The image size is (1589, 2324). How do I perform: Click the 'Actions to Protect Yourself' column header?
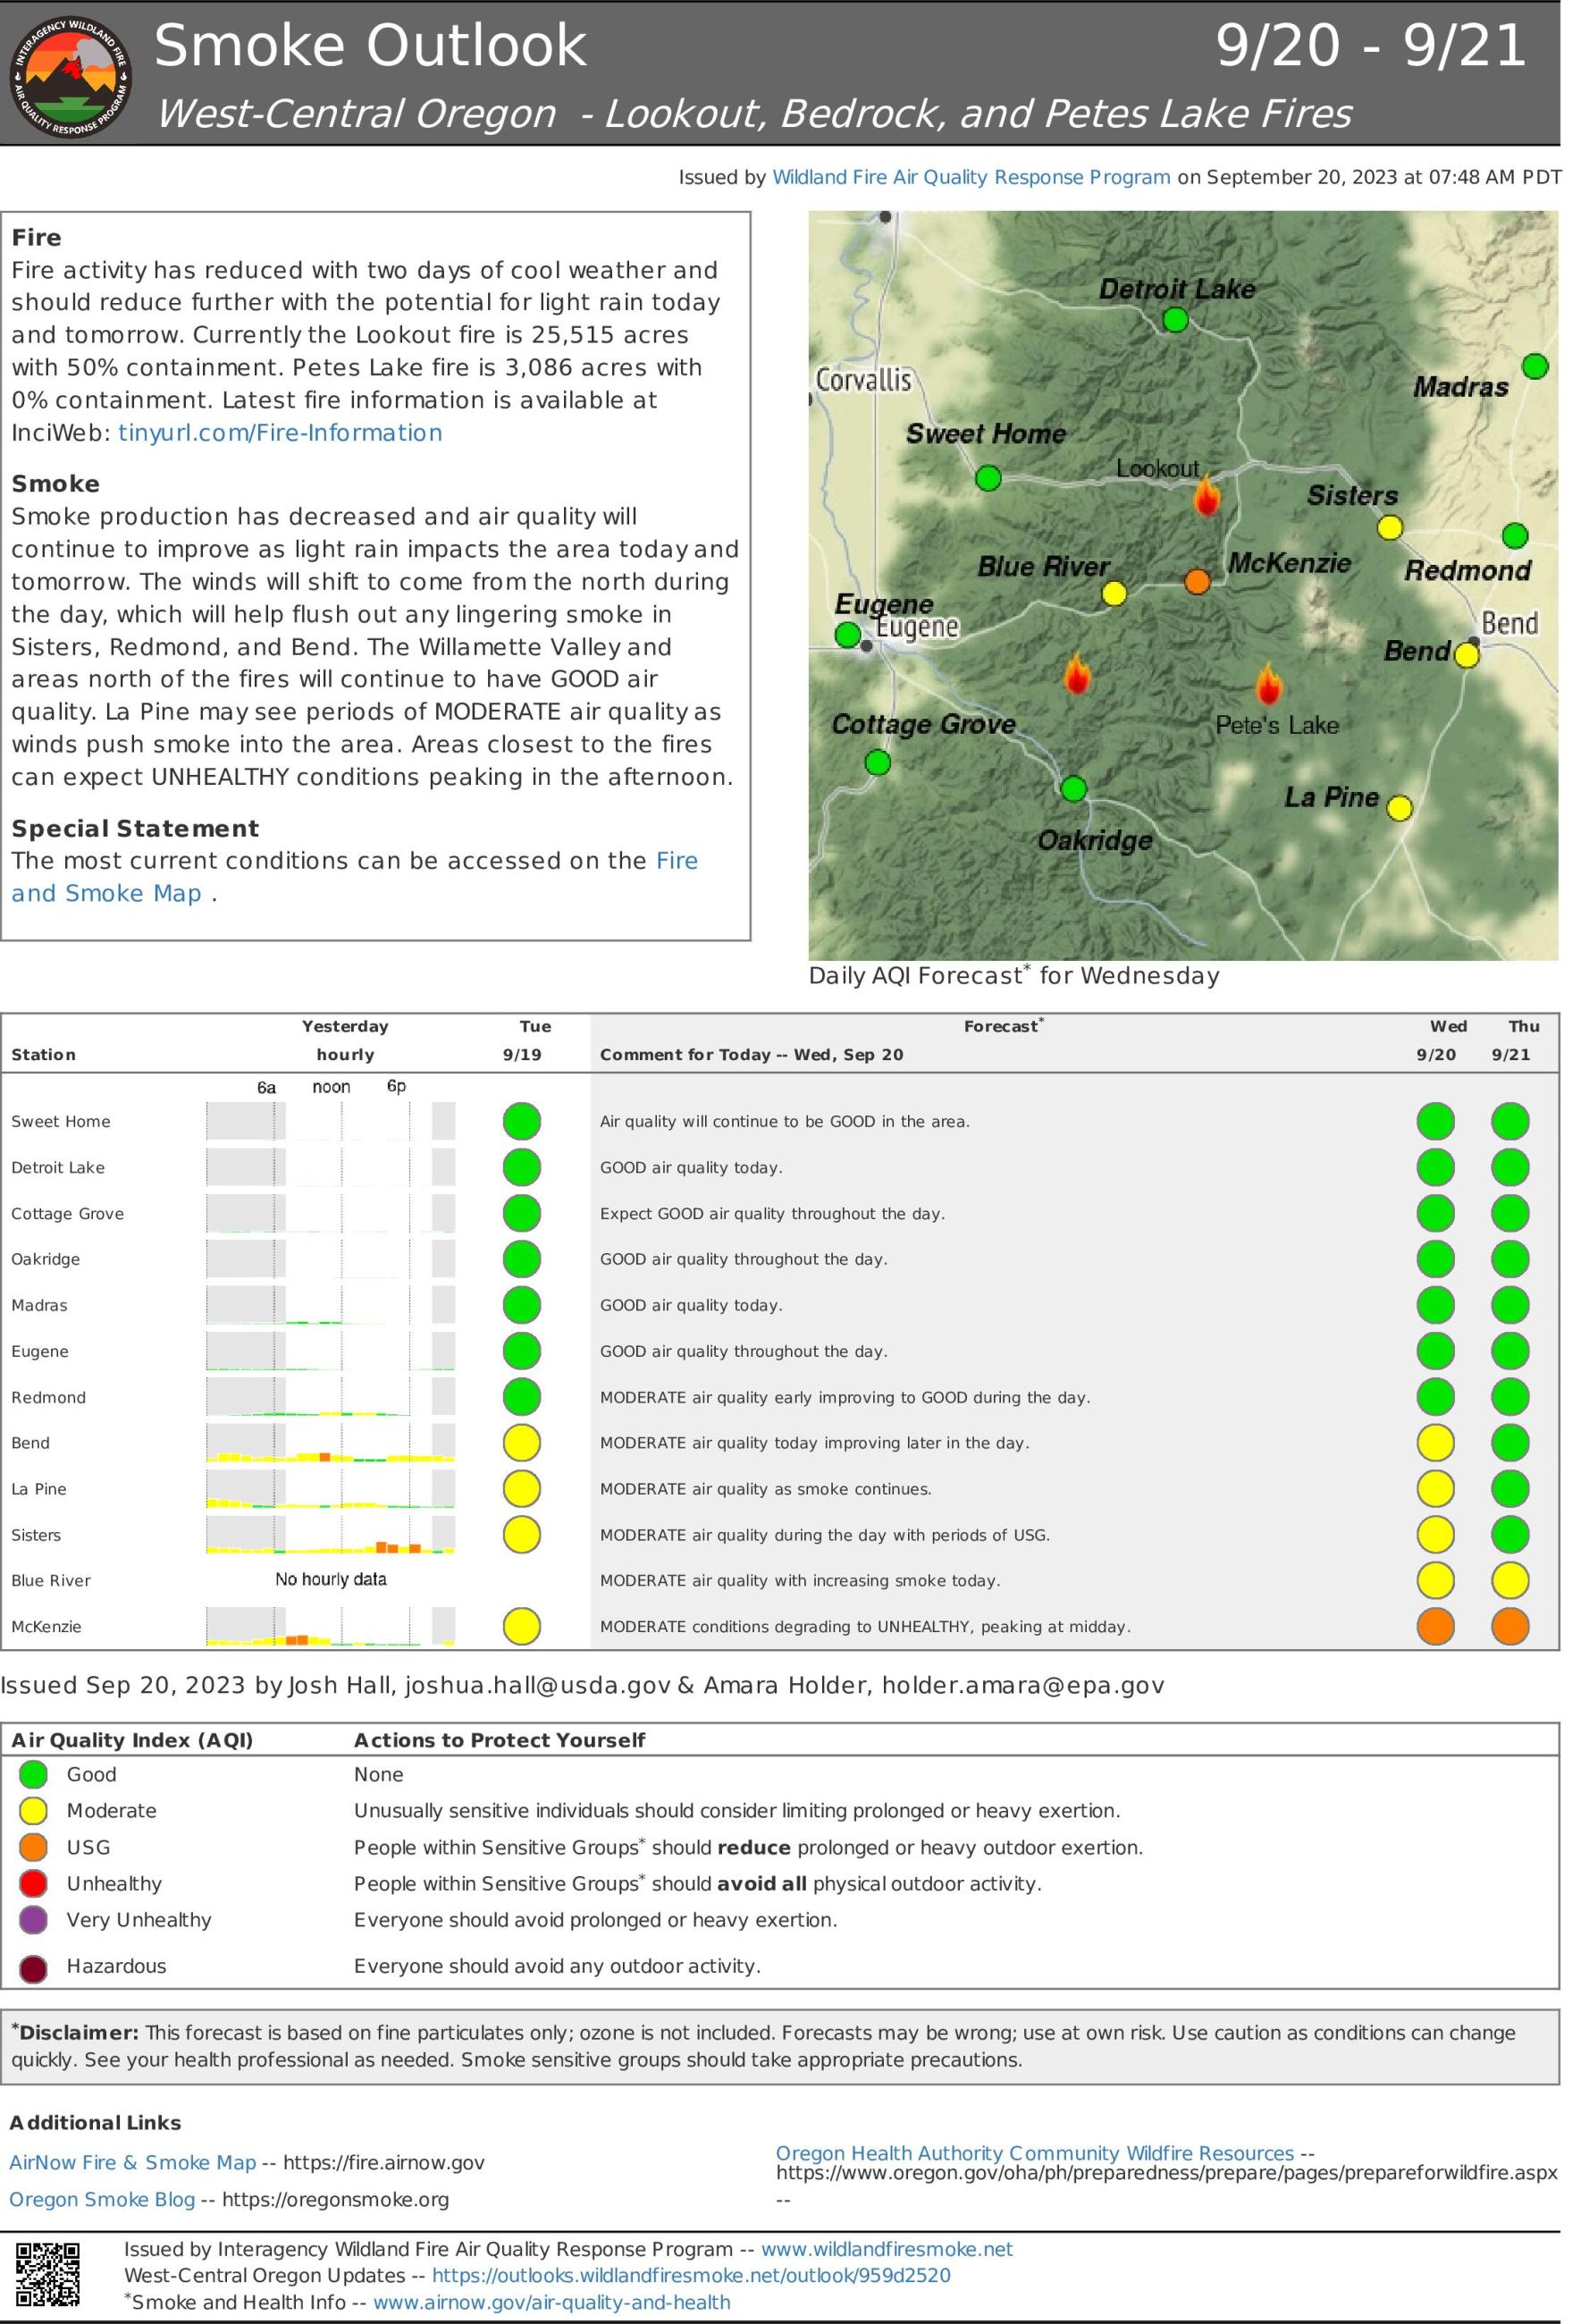(x=500, y=1740)
